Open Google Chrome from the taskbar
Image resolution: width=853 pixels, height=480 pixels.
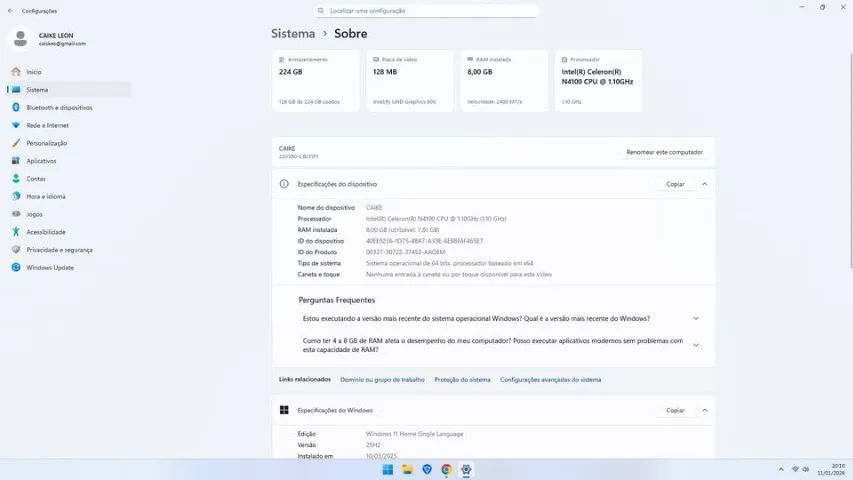coord(446,469)
